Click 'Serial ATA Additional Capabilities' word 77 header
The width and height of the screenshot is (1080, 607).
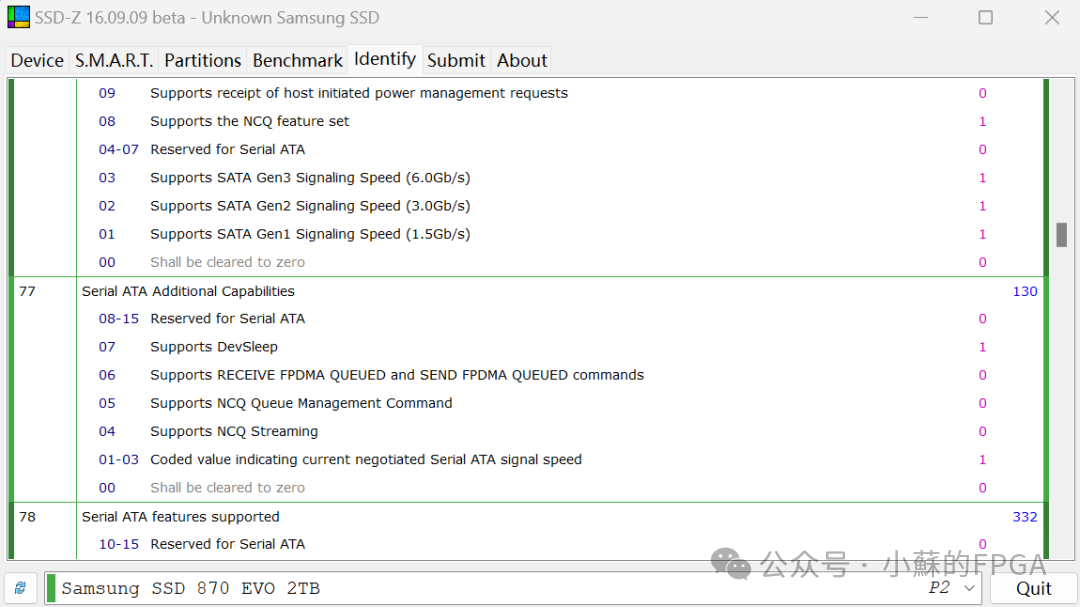188,291
